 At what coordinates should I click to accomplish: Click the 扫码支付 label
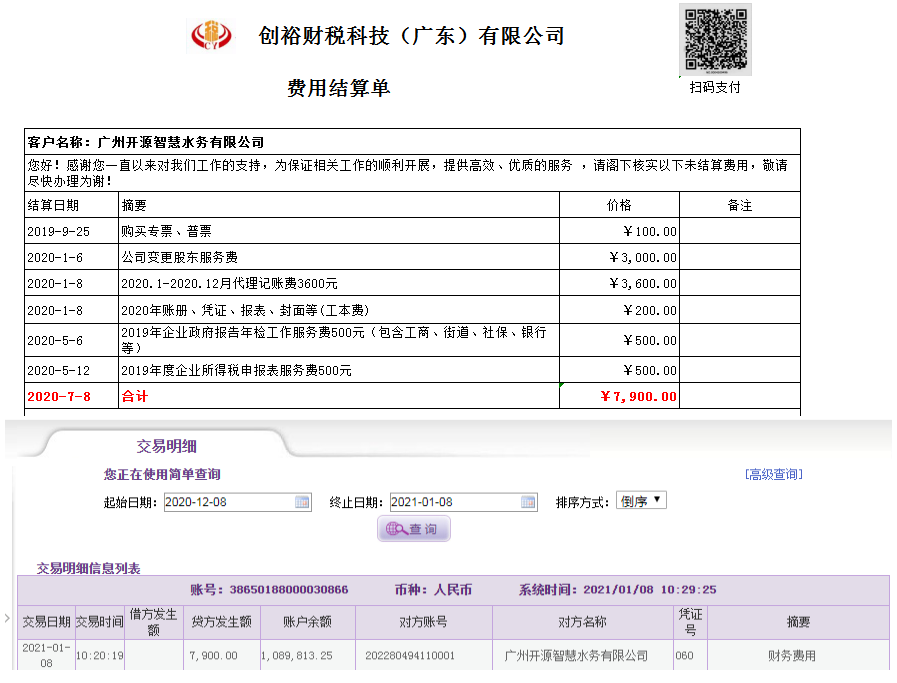click(715, 88)
